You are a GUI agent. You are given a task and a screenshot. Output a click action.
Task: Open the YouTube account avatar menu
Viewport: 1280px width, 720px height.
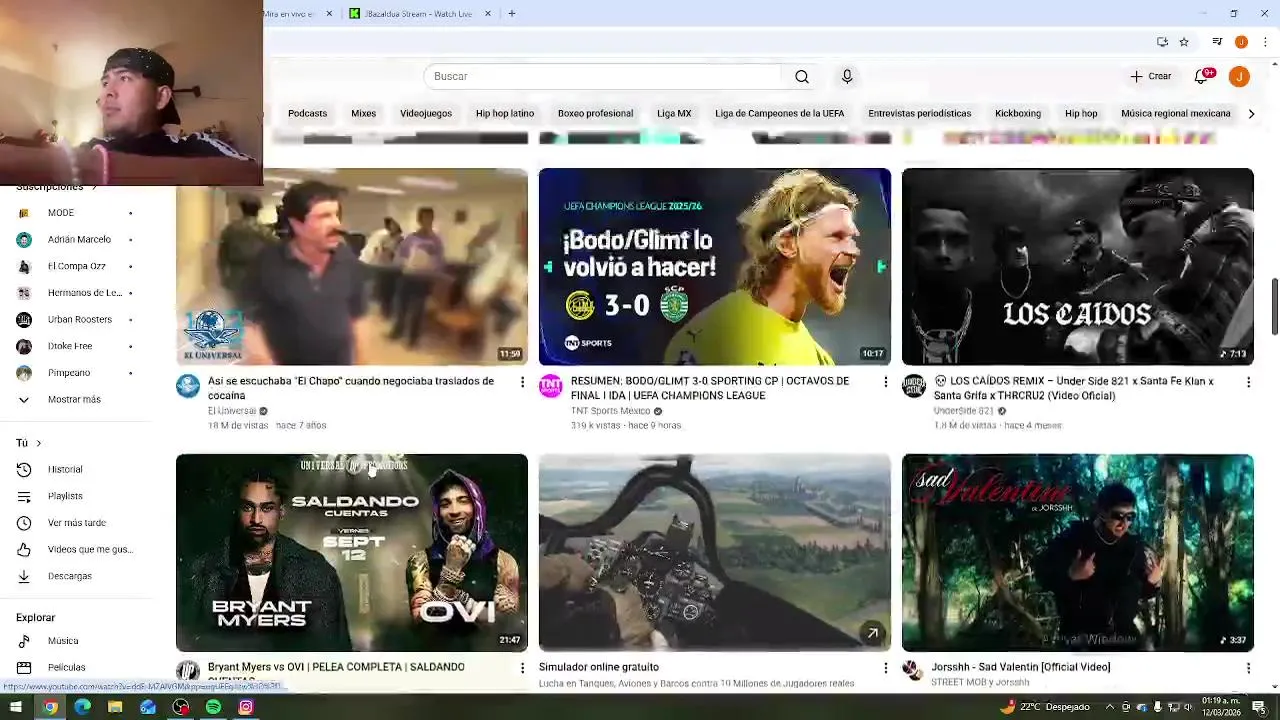coord(1239,76)
